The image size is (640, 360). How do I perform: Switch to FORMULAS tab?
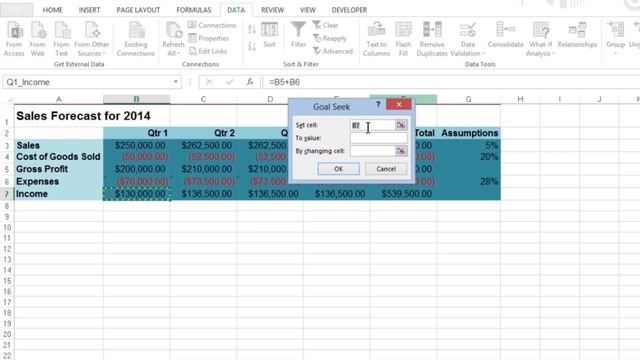coord(194,10)
